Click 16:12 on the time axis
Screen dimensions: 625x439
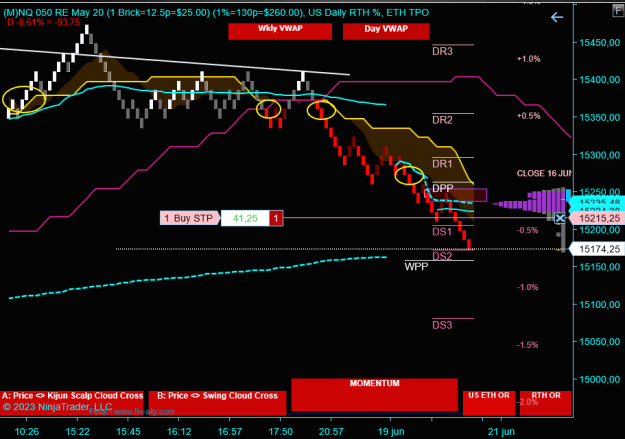(179, 432)
